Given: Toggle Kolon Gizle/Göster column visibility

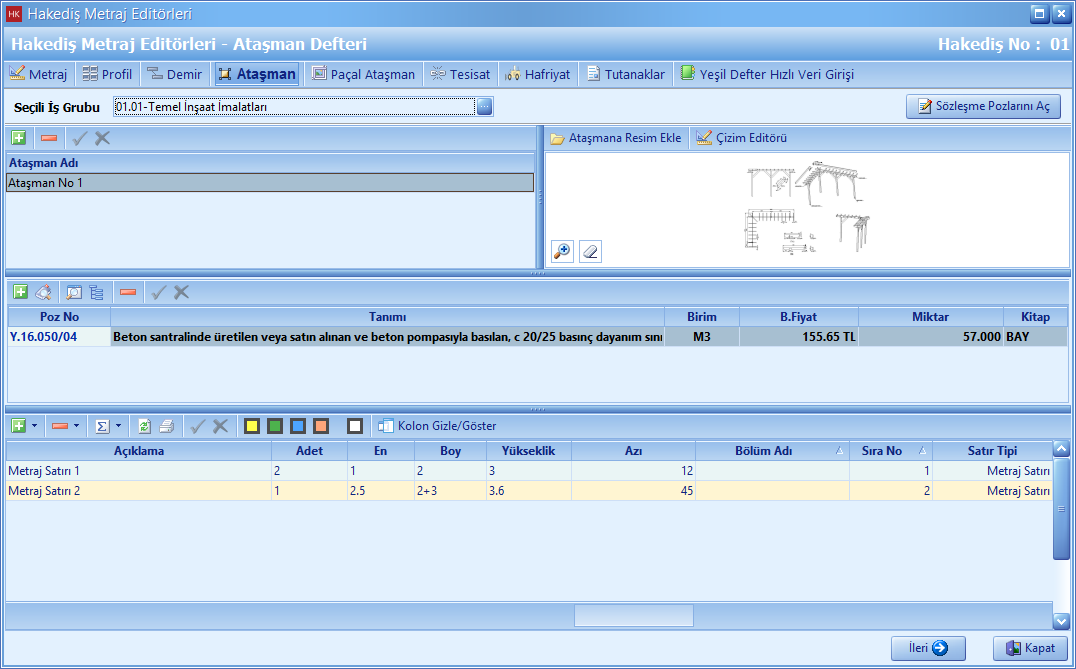Looking at the screenshot, I should (437, 426).
